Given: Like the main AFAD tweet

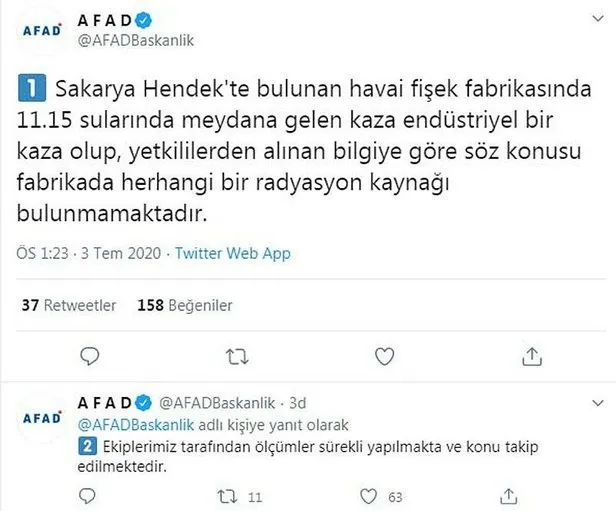Looking at the screenshot, I should 384,357.
